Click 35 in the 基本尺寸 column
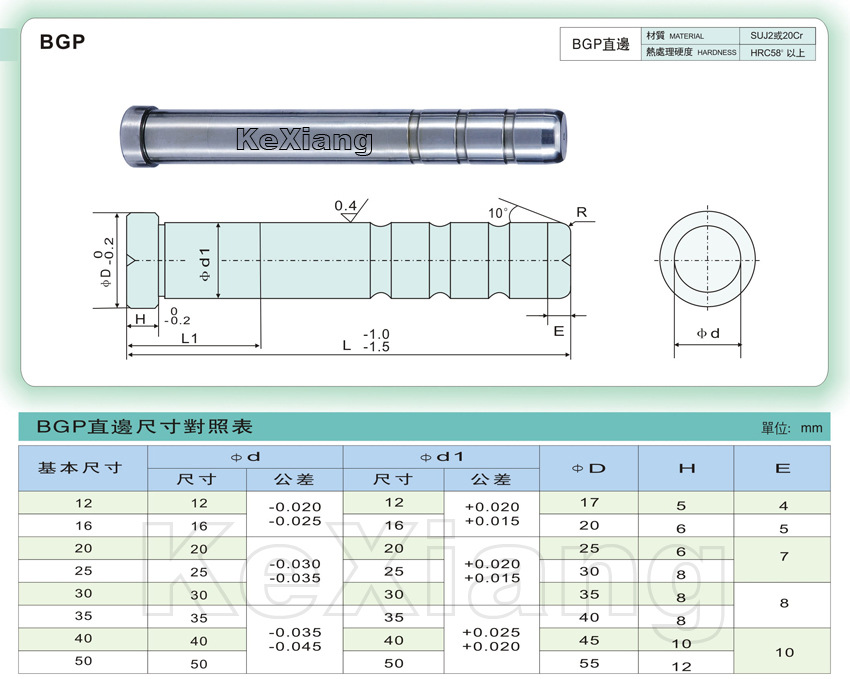 83,616
